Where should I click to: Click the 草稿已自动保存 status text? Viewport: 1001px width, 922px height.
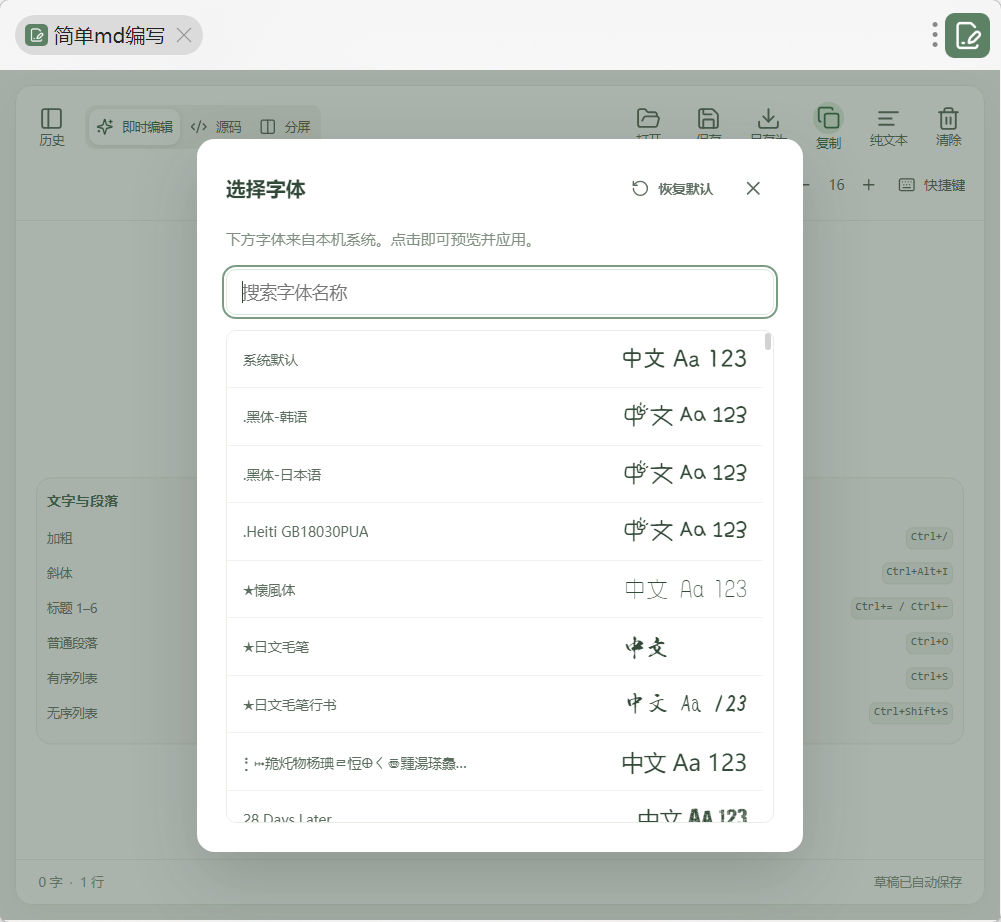tap(917, 882)
